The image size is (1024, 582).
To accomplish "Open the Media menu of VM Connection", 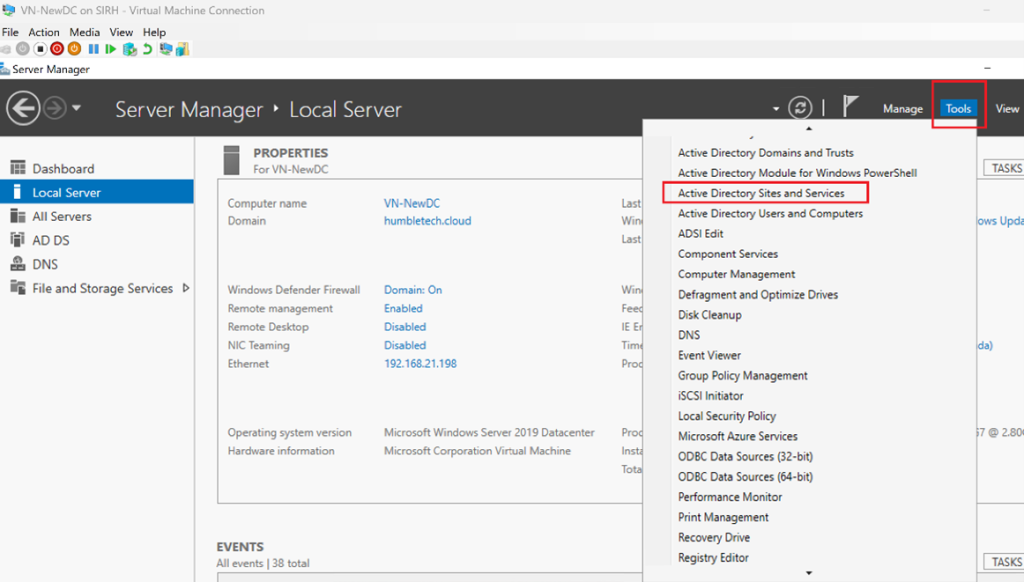I will click(84, 32).
